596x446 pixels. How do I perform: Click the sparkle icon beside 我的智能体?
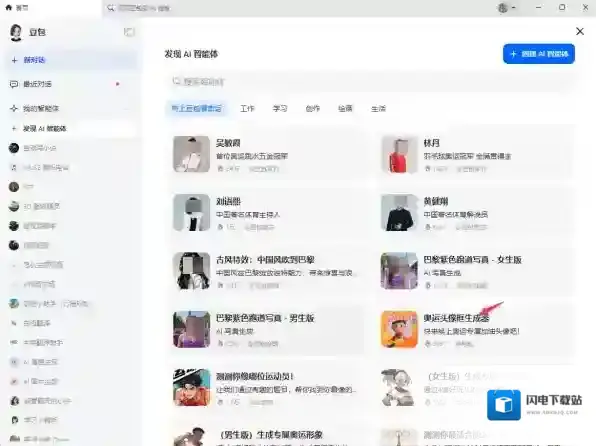click(14, 108)
